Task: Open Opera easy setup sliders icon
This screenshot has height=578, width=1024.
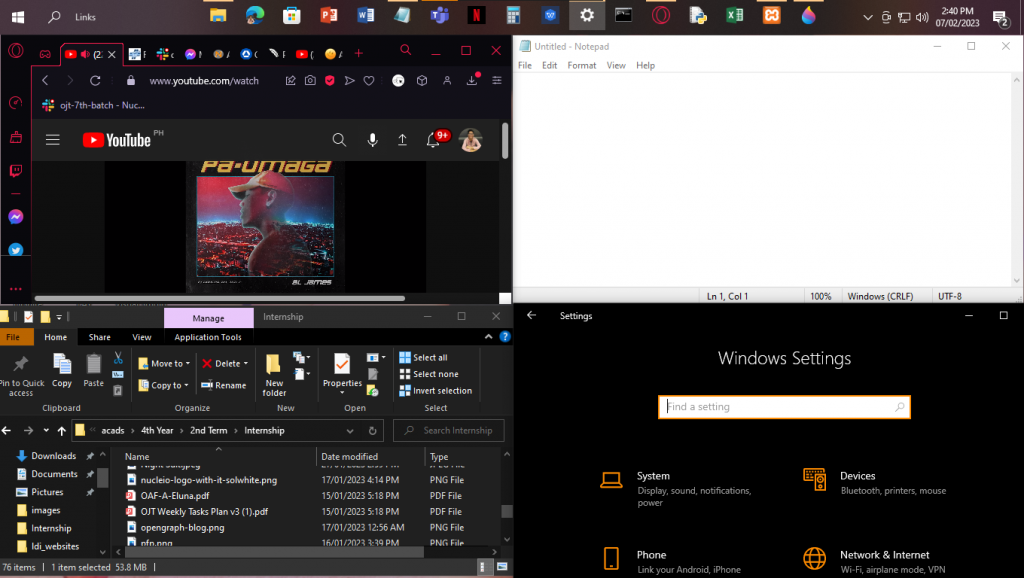Action: (496, 80)
